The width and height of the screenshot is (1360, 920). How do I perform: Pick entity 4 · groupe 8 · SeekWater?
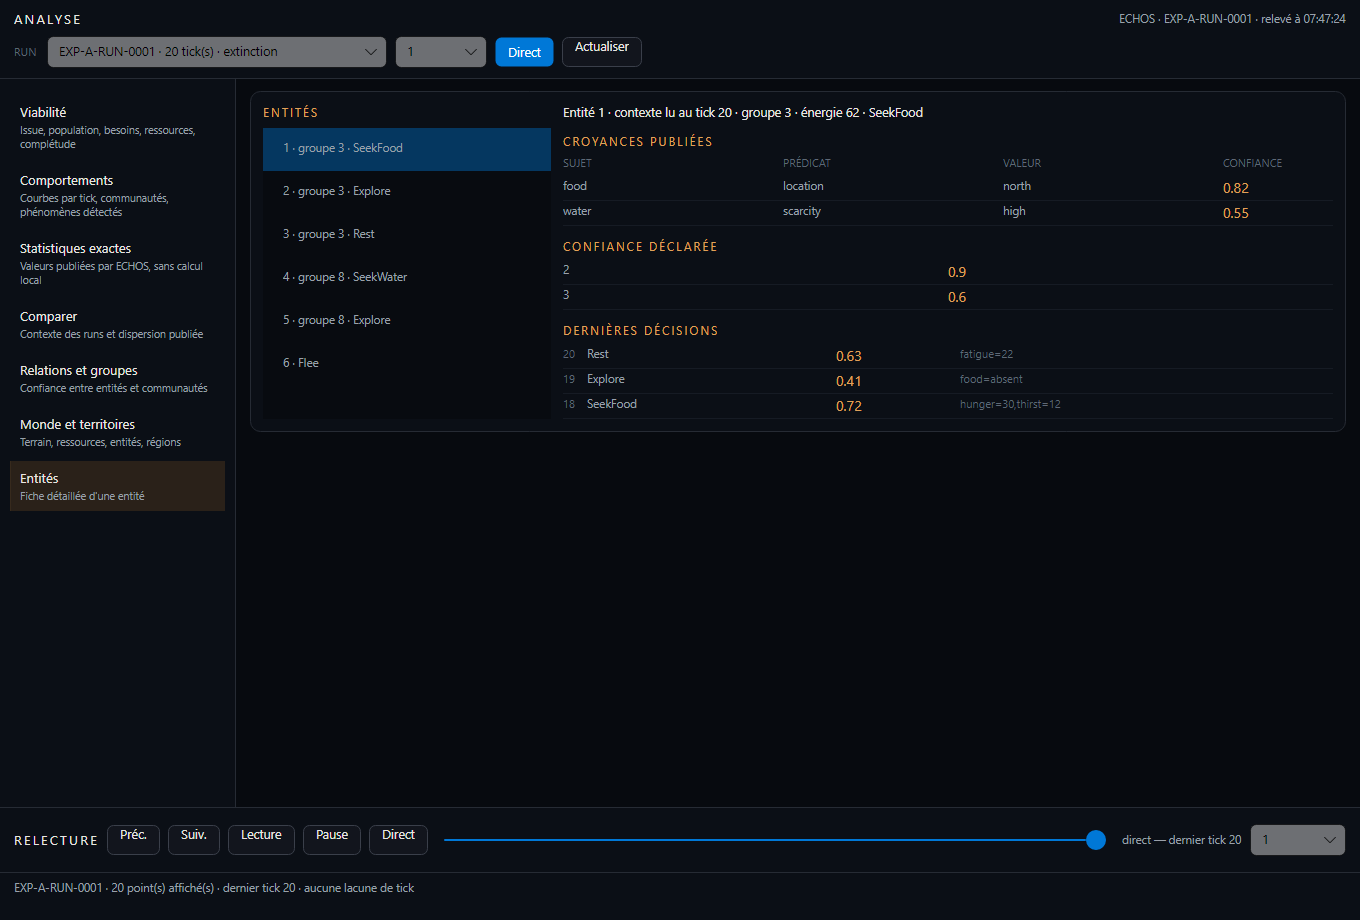pyautogui.click(x=407, y=278)
